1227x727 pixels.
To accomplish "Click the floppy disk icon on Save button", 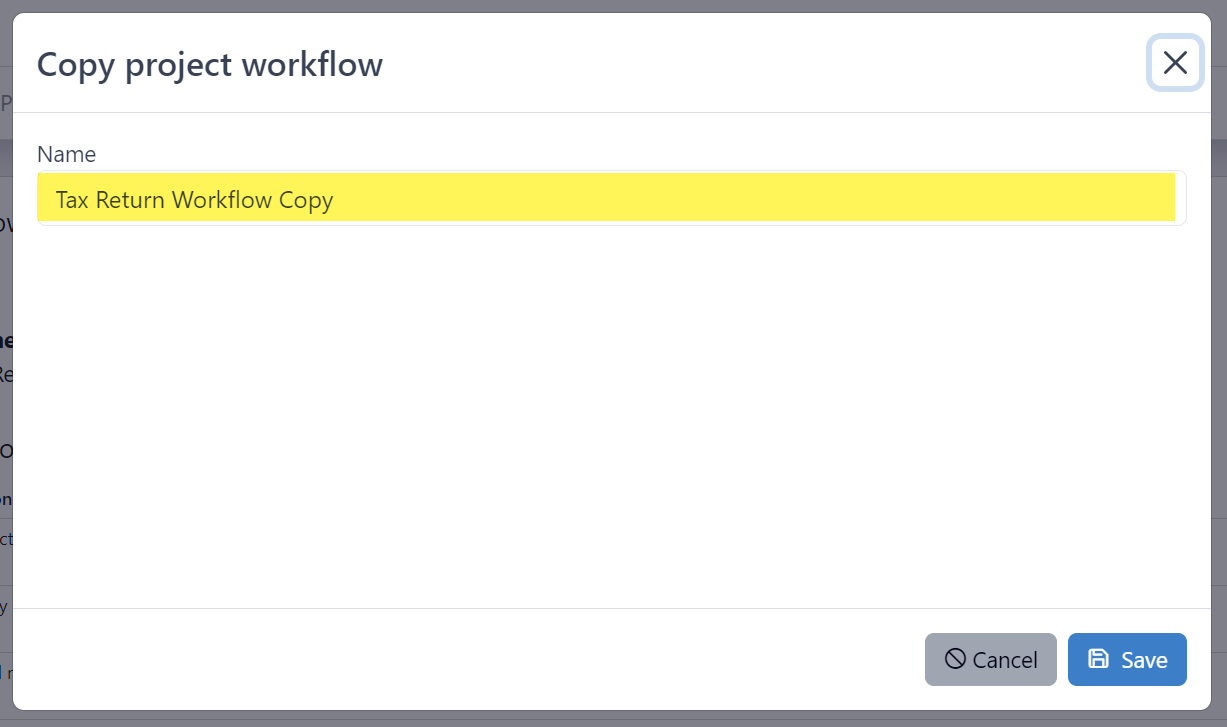I will coord(1099,659).
